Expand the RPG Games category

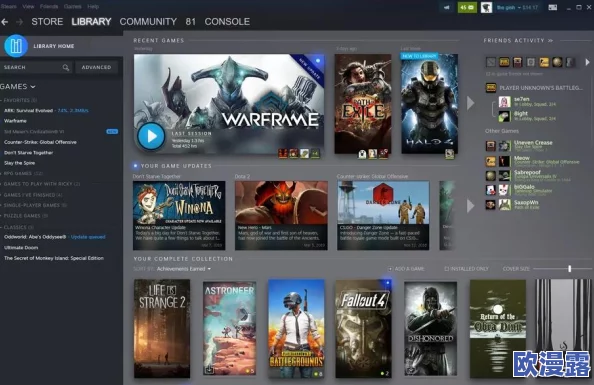tap(22, 174)
